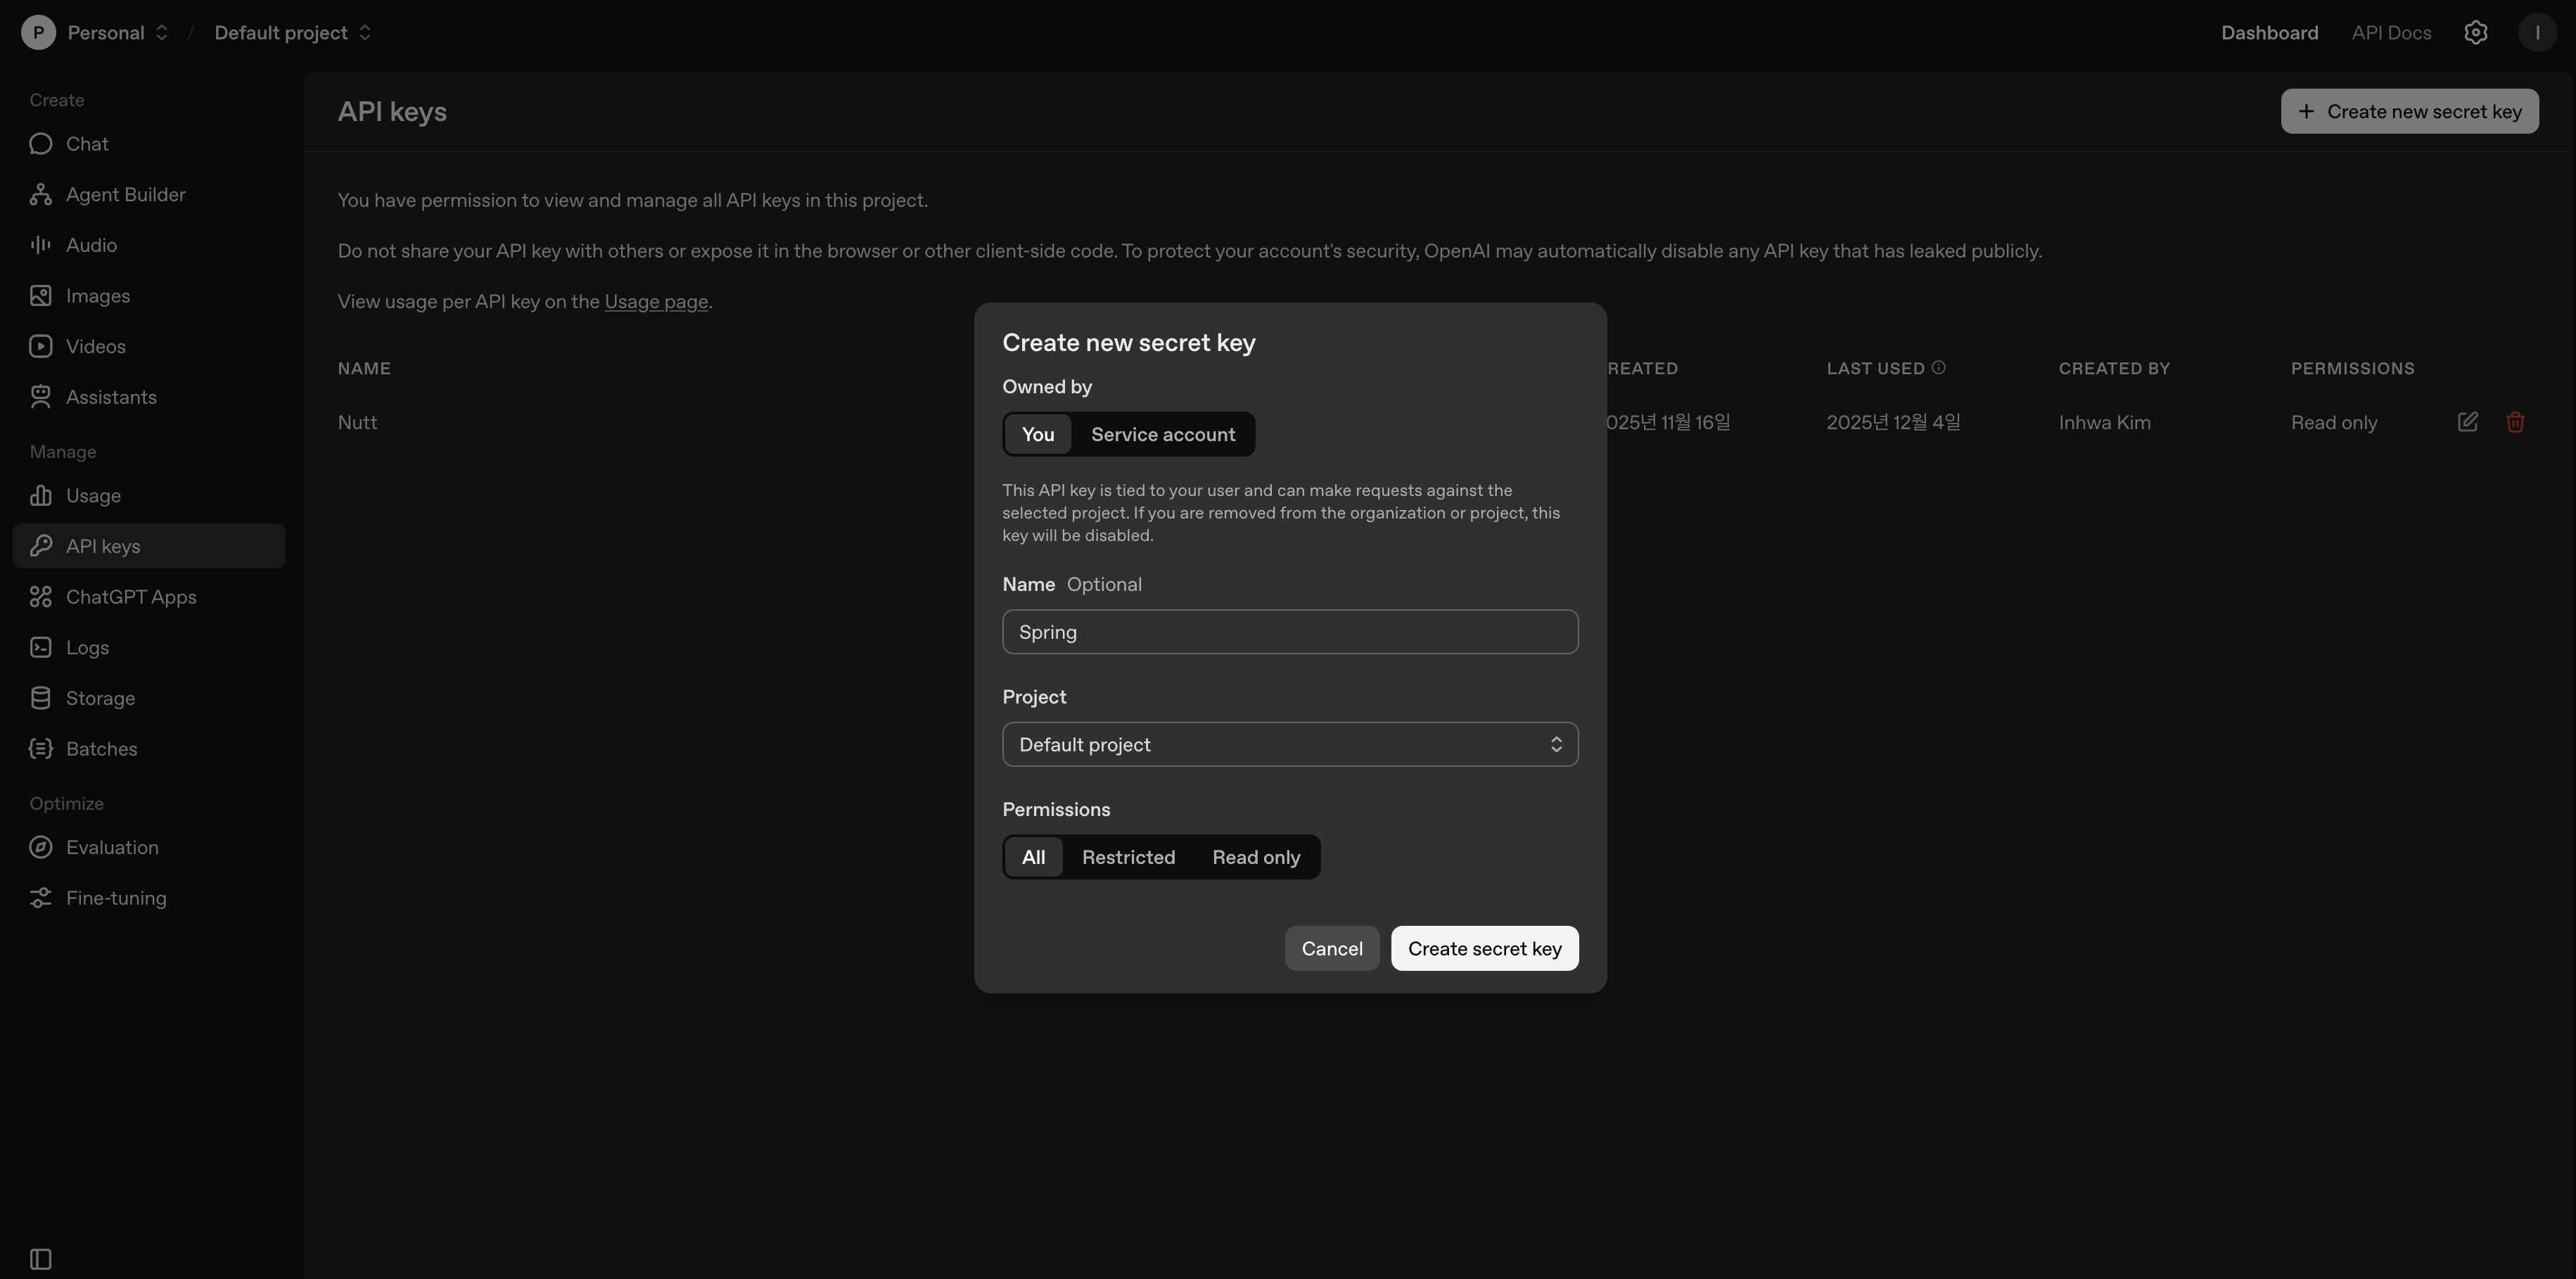Open the Project dropdown in the dialog
Image resolution: width=2576 pixels, height=1279 pixels.
pos(1289,745)
